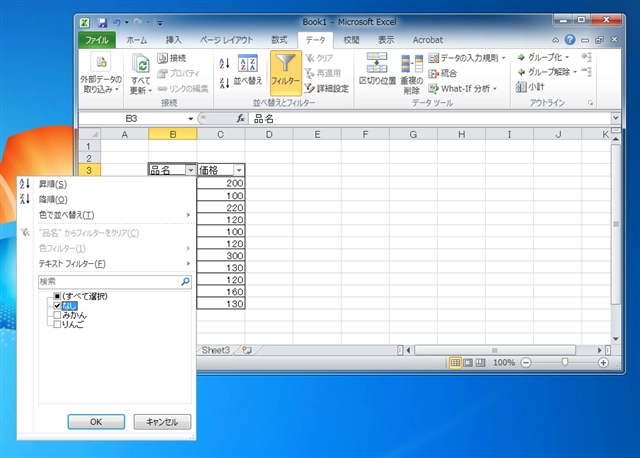Image resolution: width=640 pixels, height=458 pixels.
Task: Open the 品名 filter dropdown arrow
Action: click(191, 170)
